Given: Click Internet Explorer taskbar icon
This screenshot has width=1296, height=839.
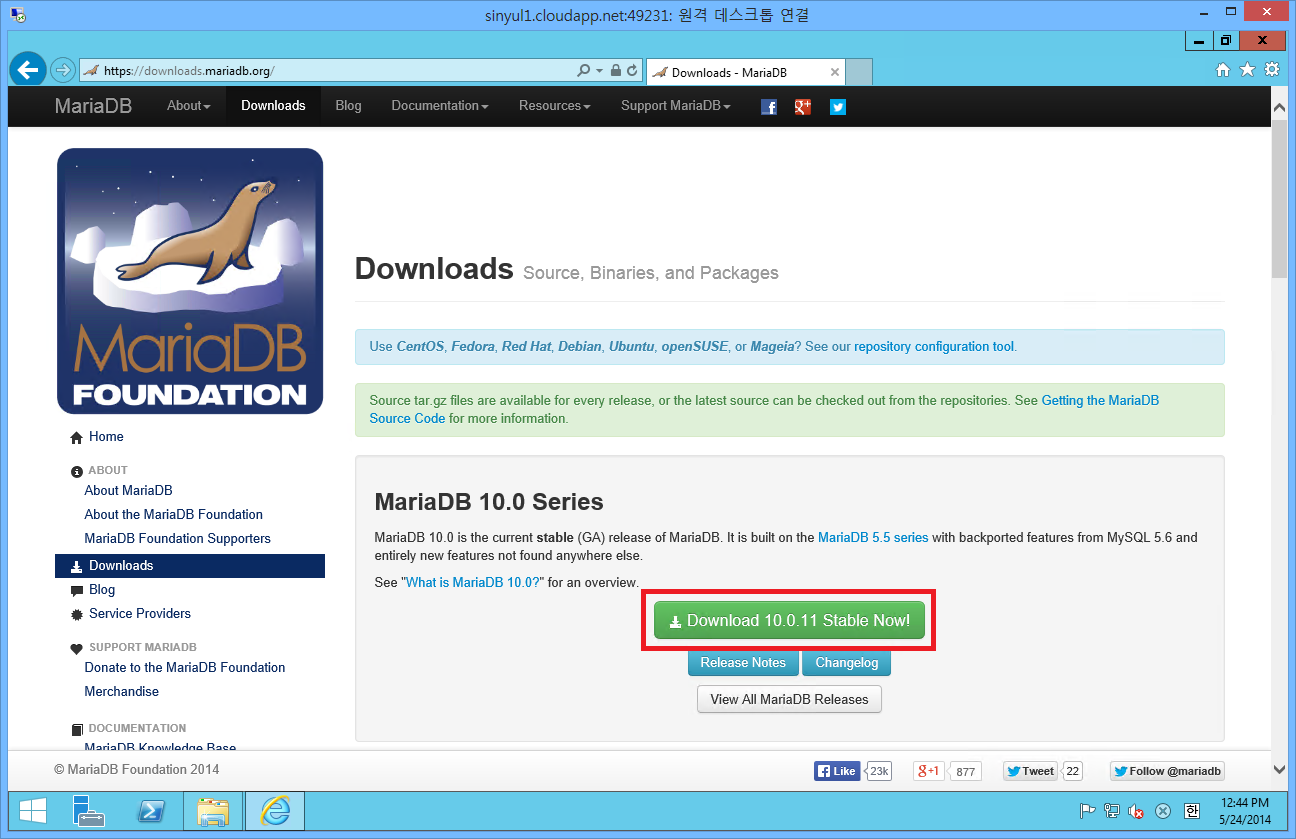Looking at the screenshot, I should [x=275, y=811].
